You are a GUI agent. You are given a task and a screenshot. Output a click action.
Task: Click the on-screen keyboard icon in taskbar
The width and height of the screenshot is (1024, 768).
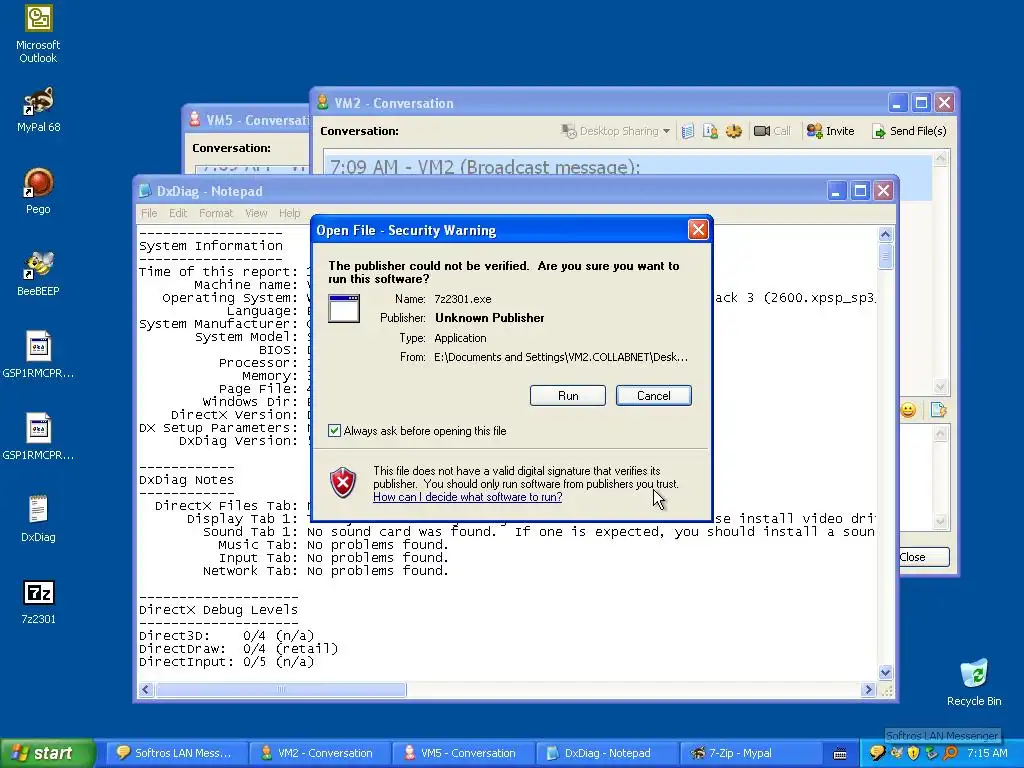tap(840, 754)
